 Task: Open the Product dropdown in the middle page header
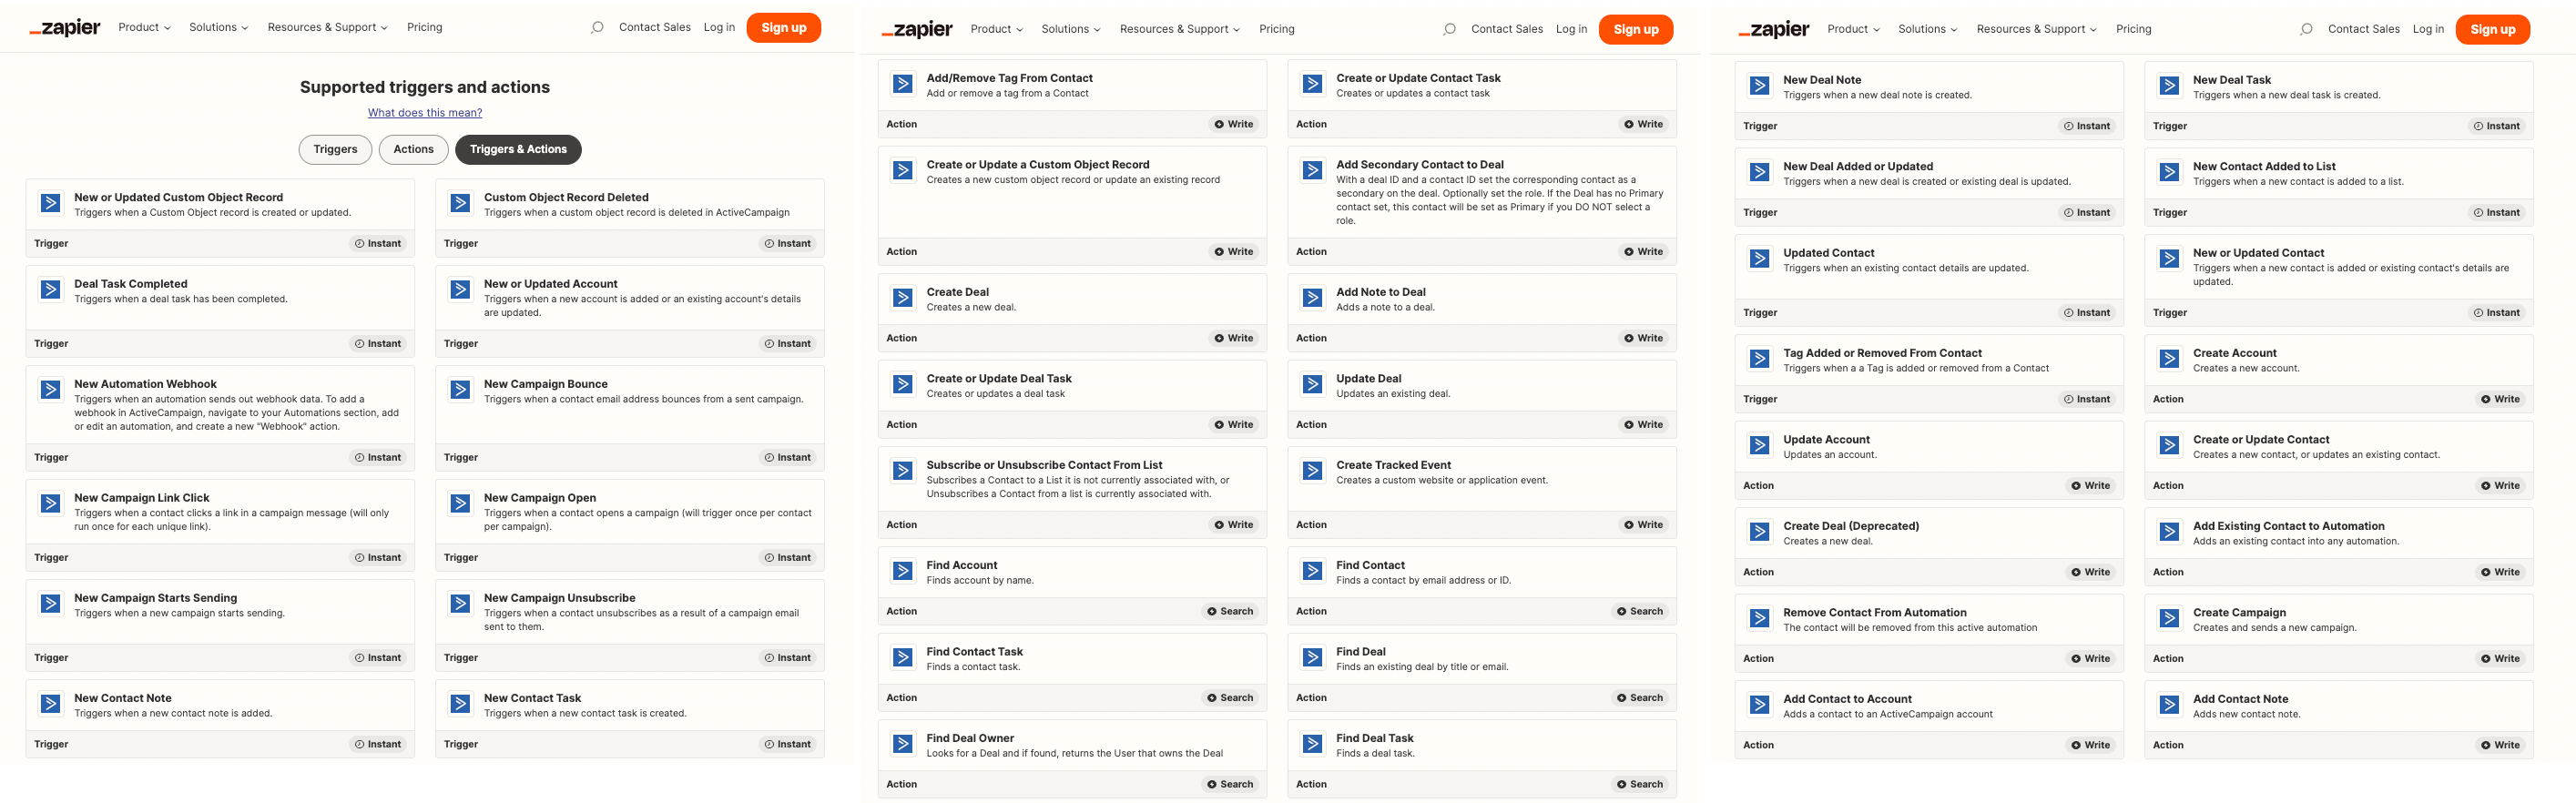click(x=997, y=30)
